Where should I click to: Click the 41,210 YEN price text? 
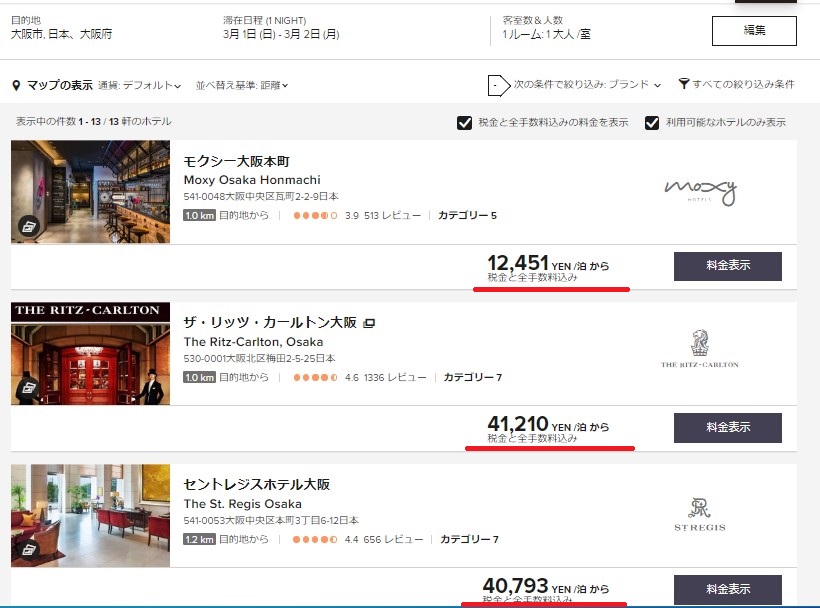point(548,425)
